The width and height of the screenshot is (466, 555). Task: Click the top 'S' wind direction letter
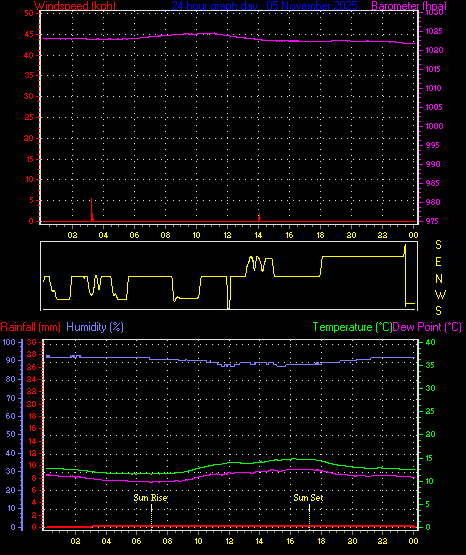tap(438, 245)
